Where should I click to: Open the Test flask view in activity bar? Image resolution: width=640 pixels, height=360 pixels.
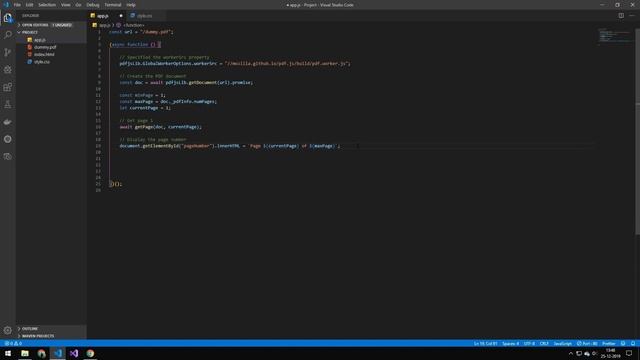(8, 104)
